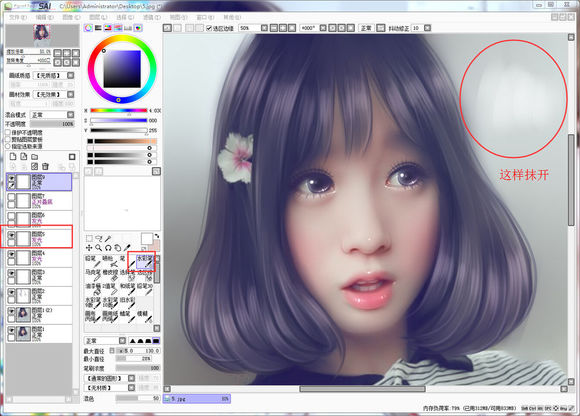This screenshot has height=416, width=580.
Task: Open the first menu in the menu bar
Action: [17, 17]
